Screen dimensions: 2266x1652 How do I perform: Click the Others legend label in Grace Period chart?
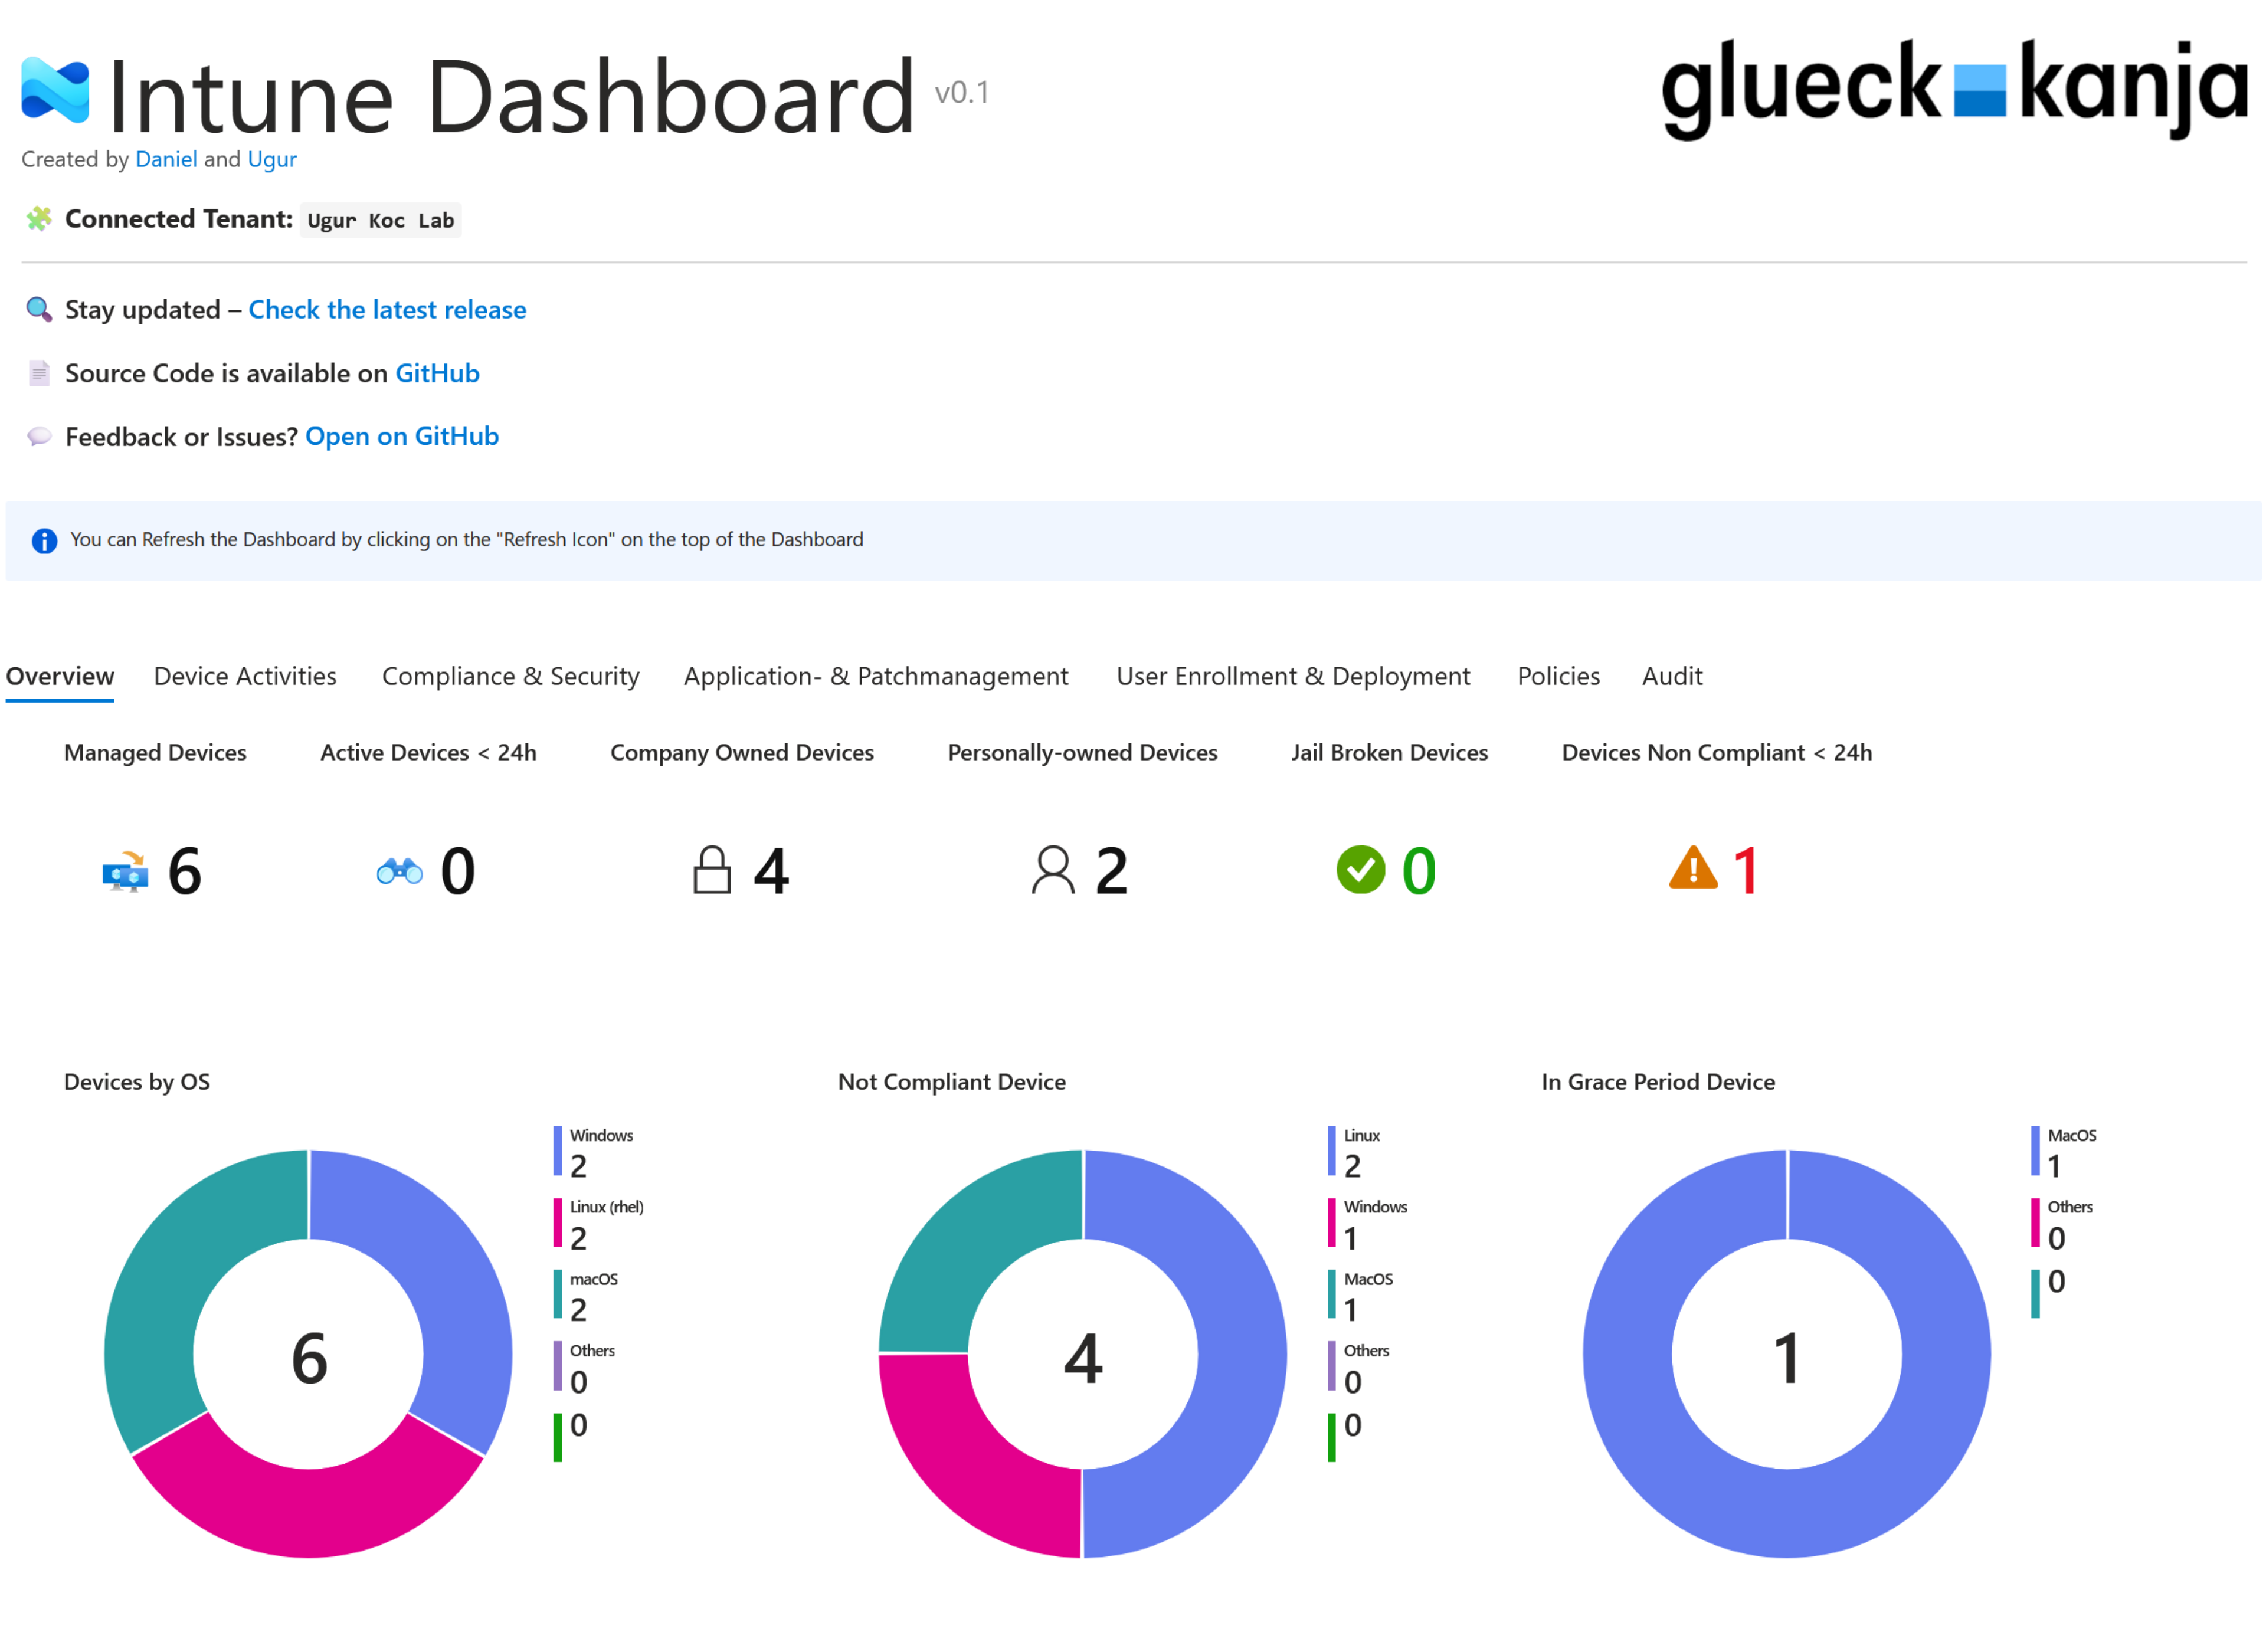pyautogui.click(x=2069, y=1207)
